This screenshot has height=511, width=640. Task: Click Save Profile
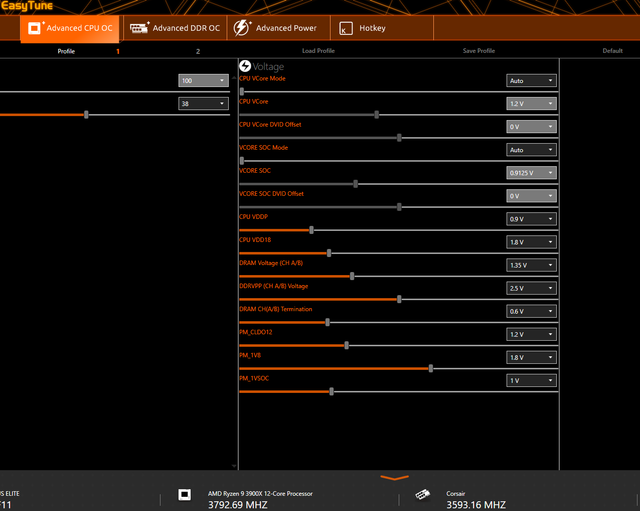coord(479,51)
